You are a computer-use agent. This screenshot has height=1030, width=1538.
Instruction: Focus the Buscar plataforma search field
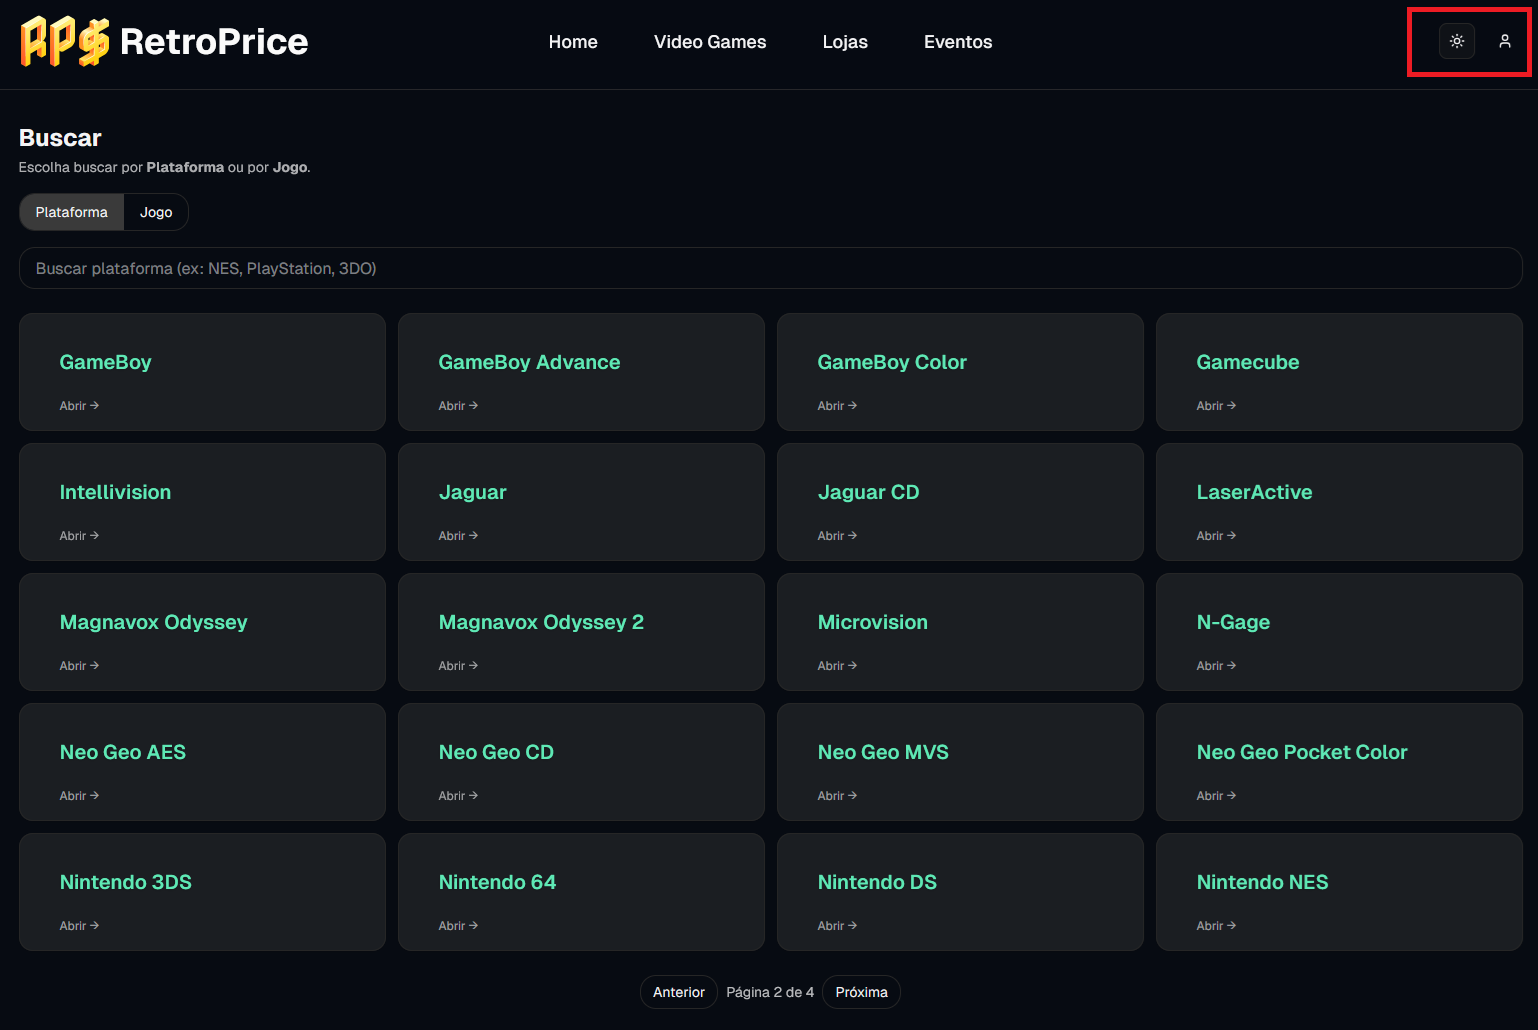coord(770,268)
